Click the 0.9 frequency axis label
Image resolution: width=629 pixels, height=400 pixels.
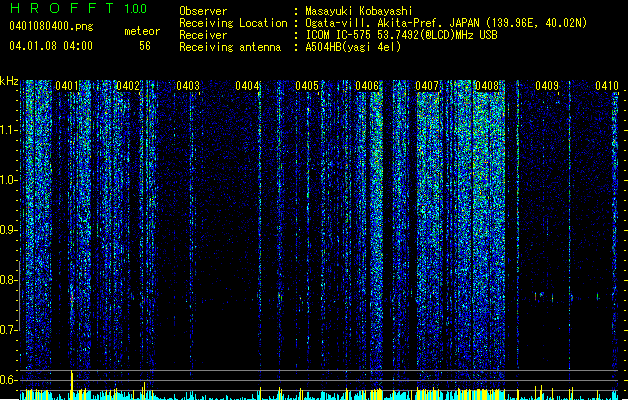pos(8,230)
